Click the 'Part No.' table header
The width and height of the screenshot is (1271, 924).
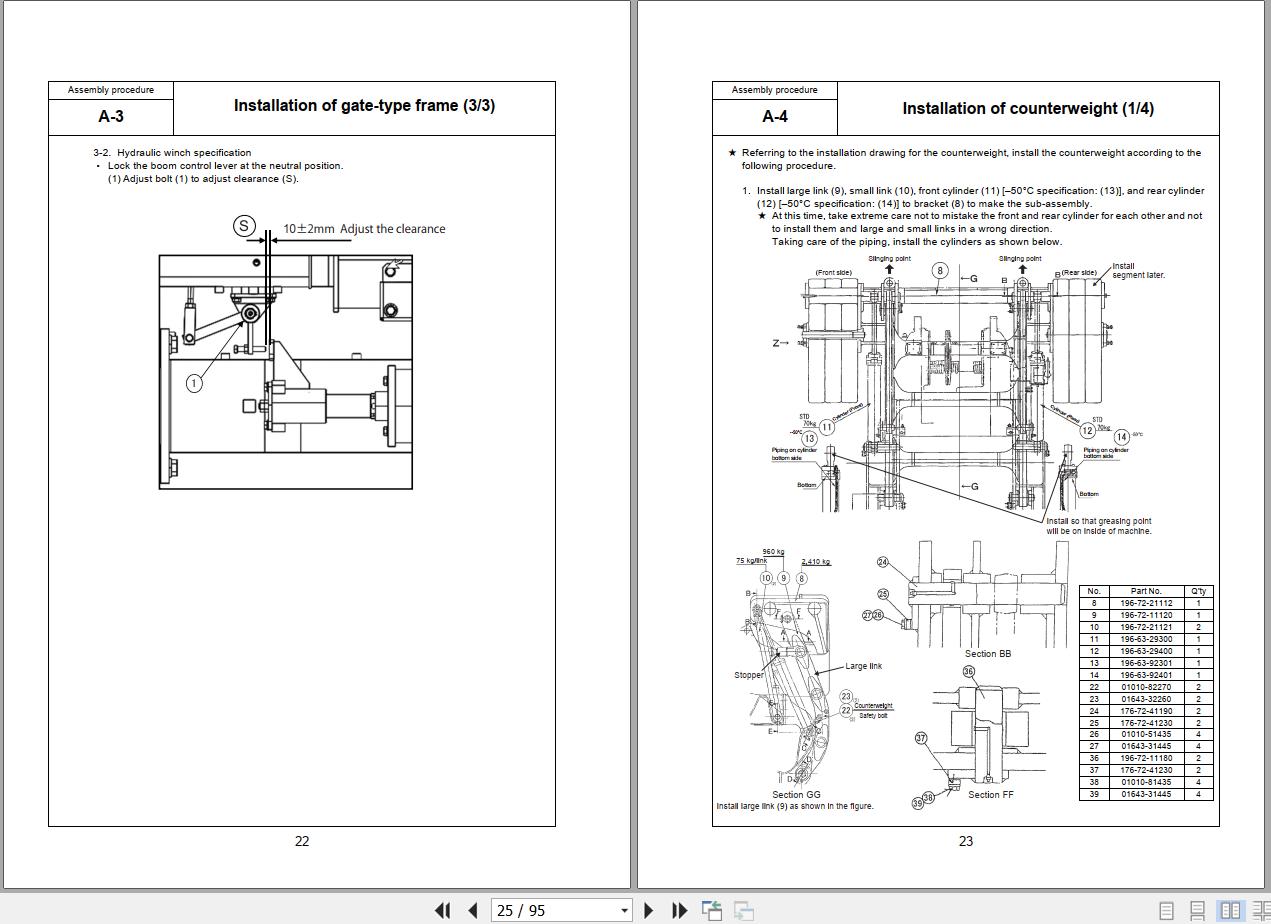[x=1146, y=591]
